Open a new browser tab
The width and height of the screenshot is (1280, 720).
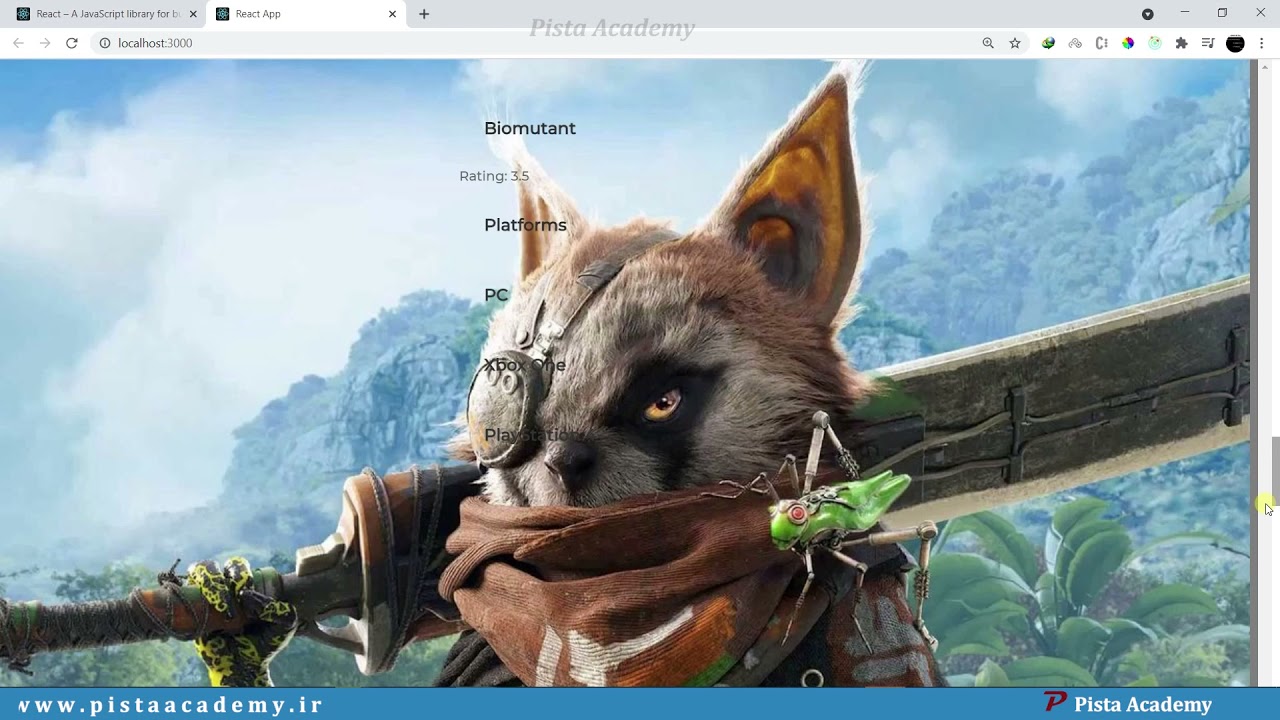(x=424, y=14)
